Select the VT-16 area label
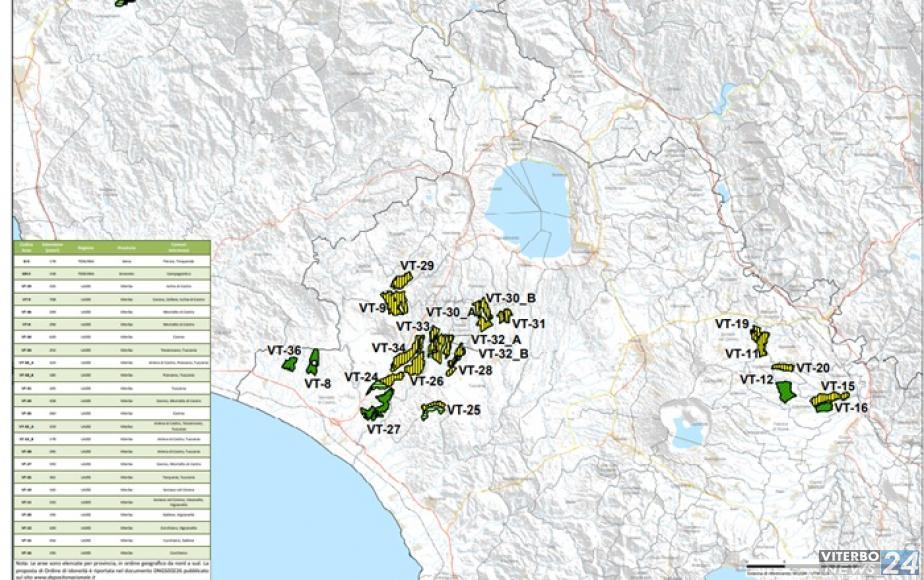 851,407
